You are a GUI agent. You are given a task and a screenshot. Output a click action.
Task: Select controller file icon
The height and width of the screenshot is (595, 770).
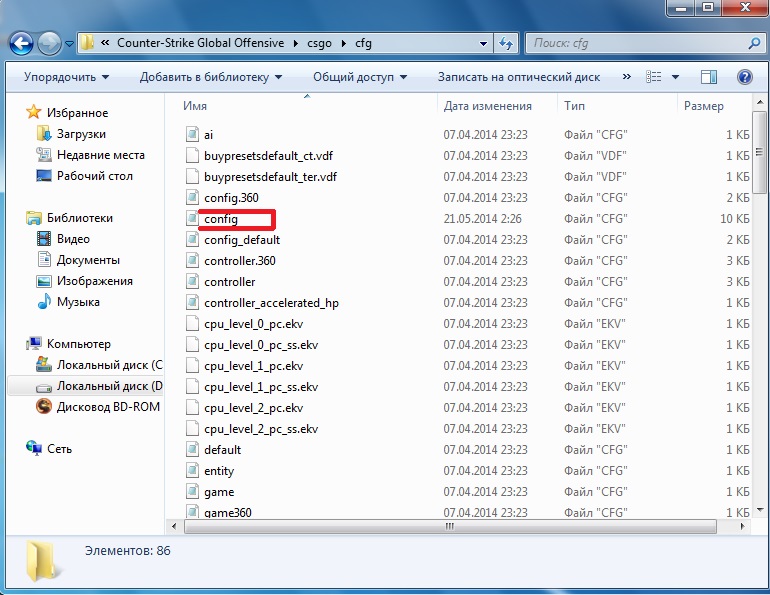tap(192, 282)
